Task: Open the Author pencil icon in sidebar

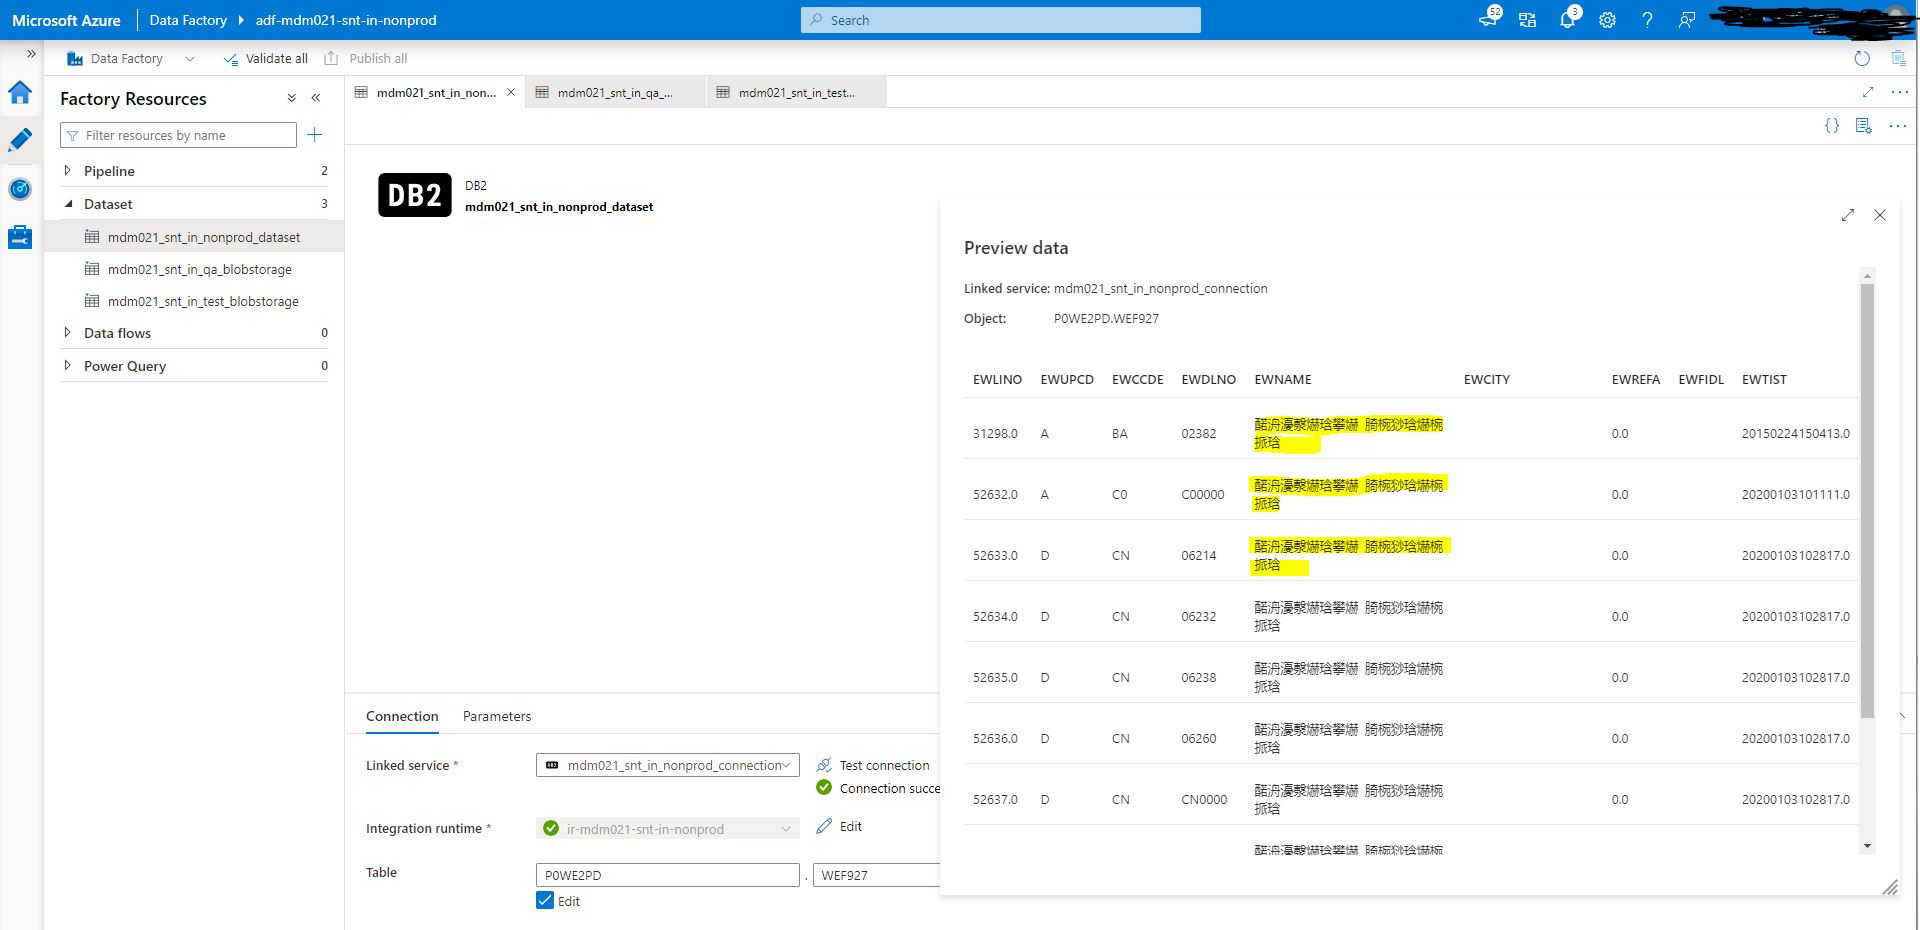Action: [20, 140]
